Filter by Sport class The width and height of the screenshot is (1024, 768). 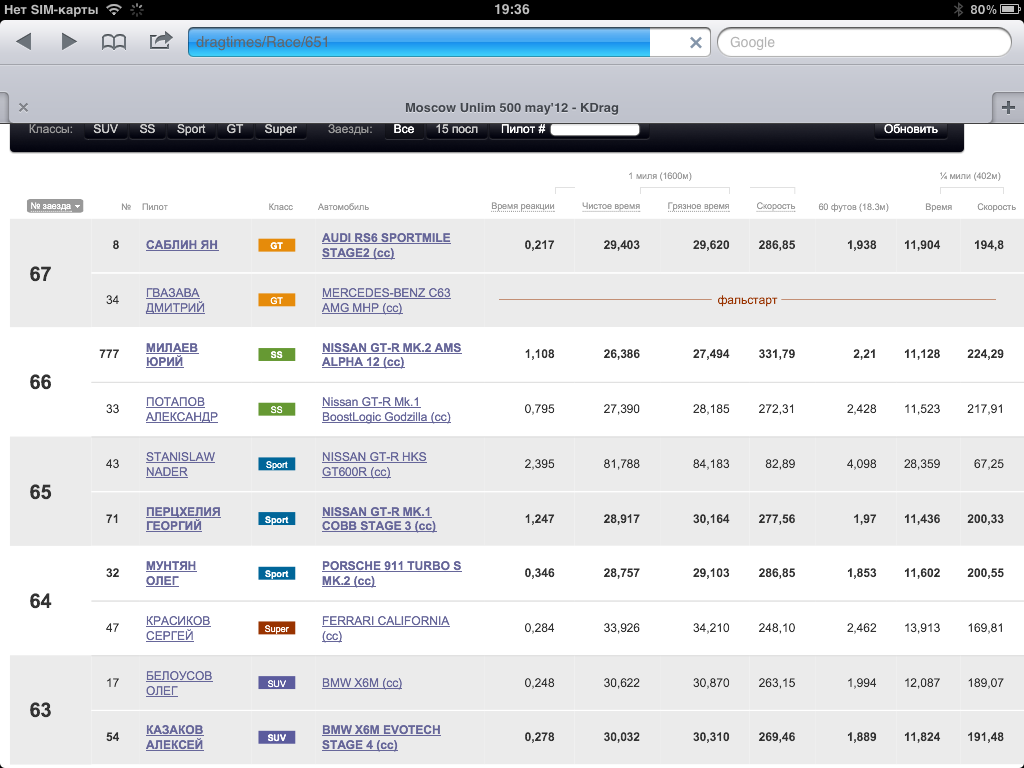tap(191, 129)
